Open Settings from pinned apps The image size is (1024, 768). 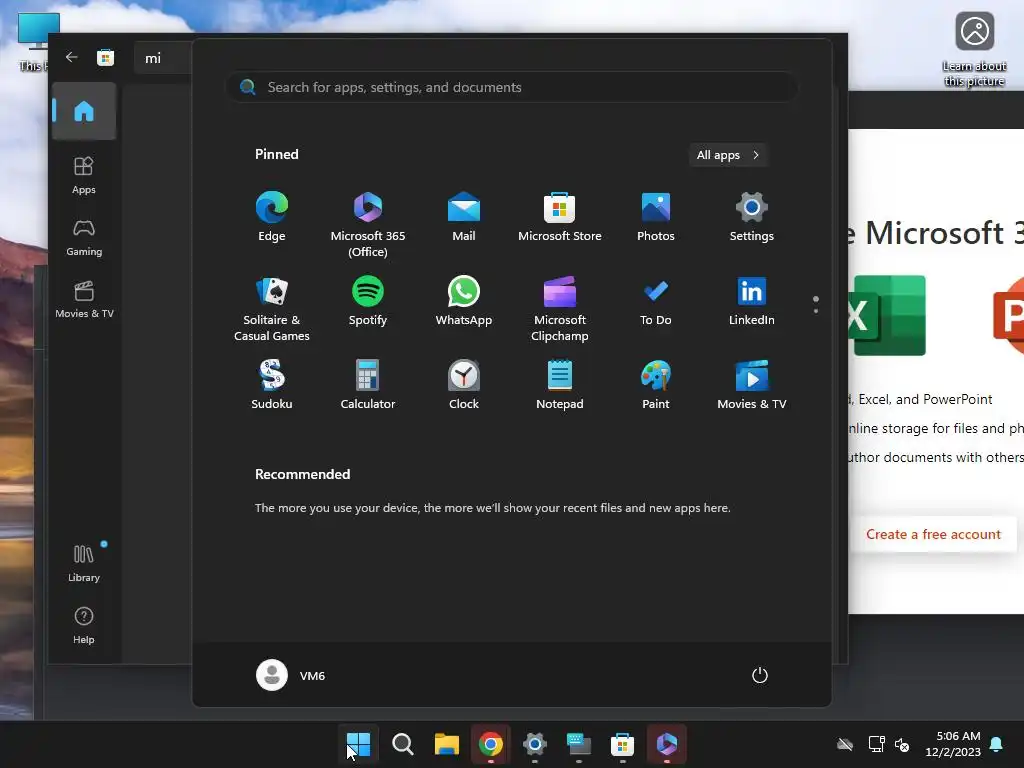pyautogui.click(x=752, y=217)
